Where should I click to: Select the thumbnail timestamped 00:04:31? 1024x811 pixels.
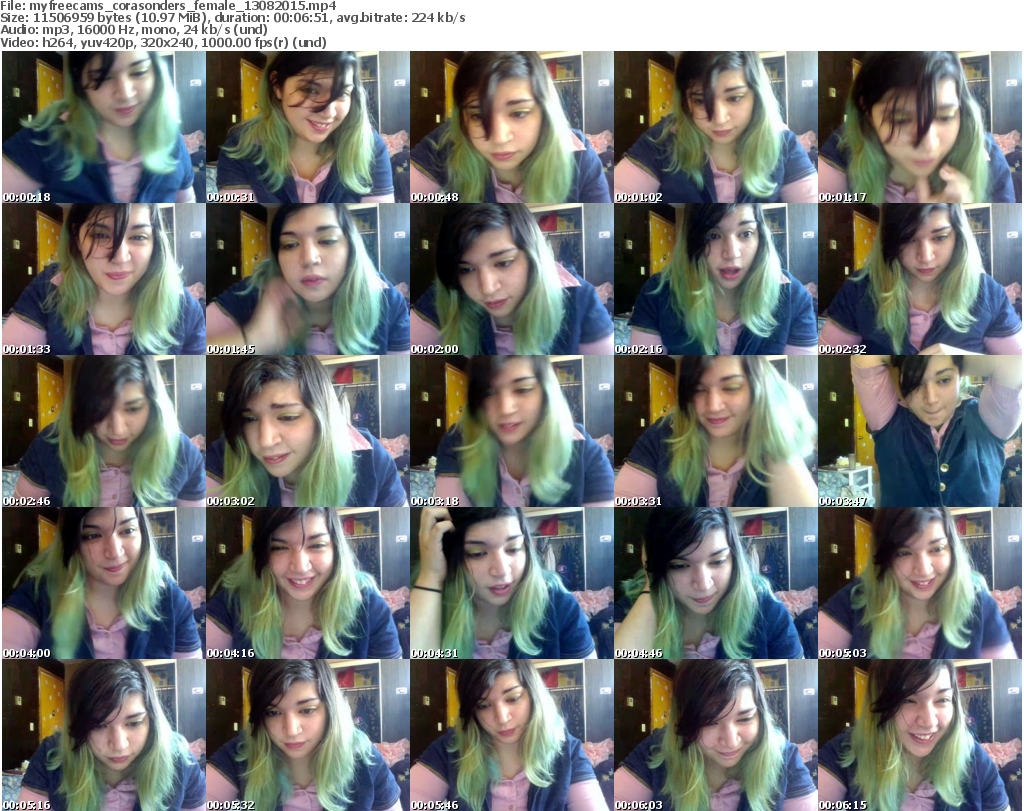click(x=511, y=583)
